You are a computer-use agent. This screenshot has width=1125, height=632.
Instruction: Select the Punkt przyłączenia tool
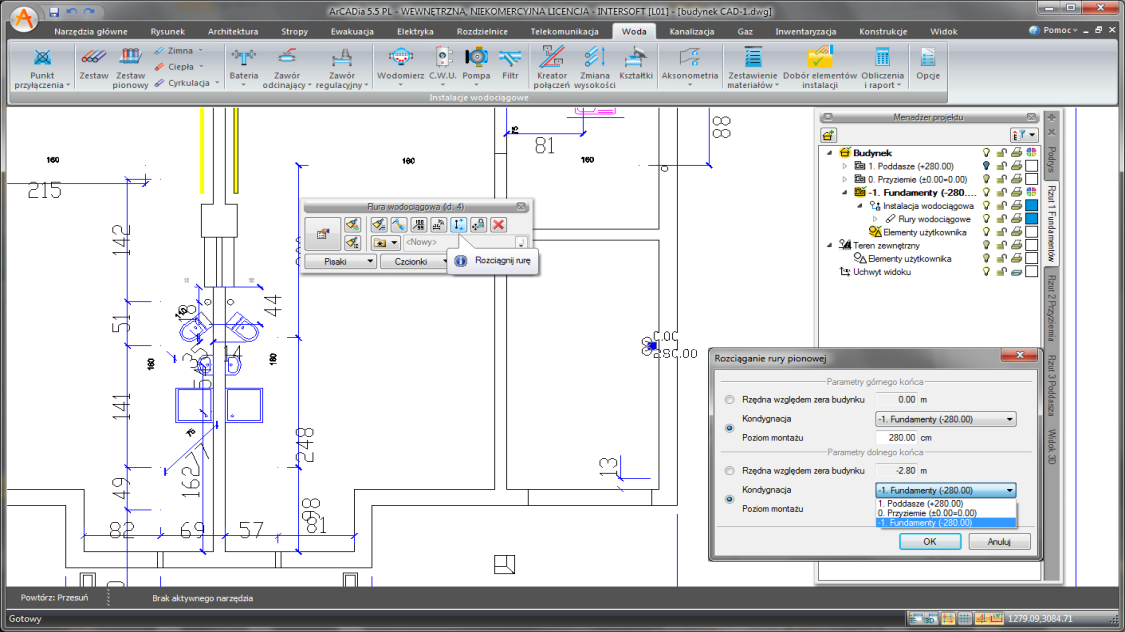click(42, 67)
